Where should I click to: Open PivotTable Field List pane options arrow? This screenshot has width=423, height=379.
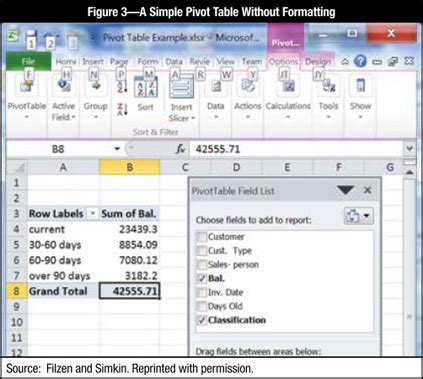pos(345,190)
